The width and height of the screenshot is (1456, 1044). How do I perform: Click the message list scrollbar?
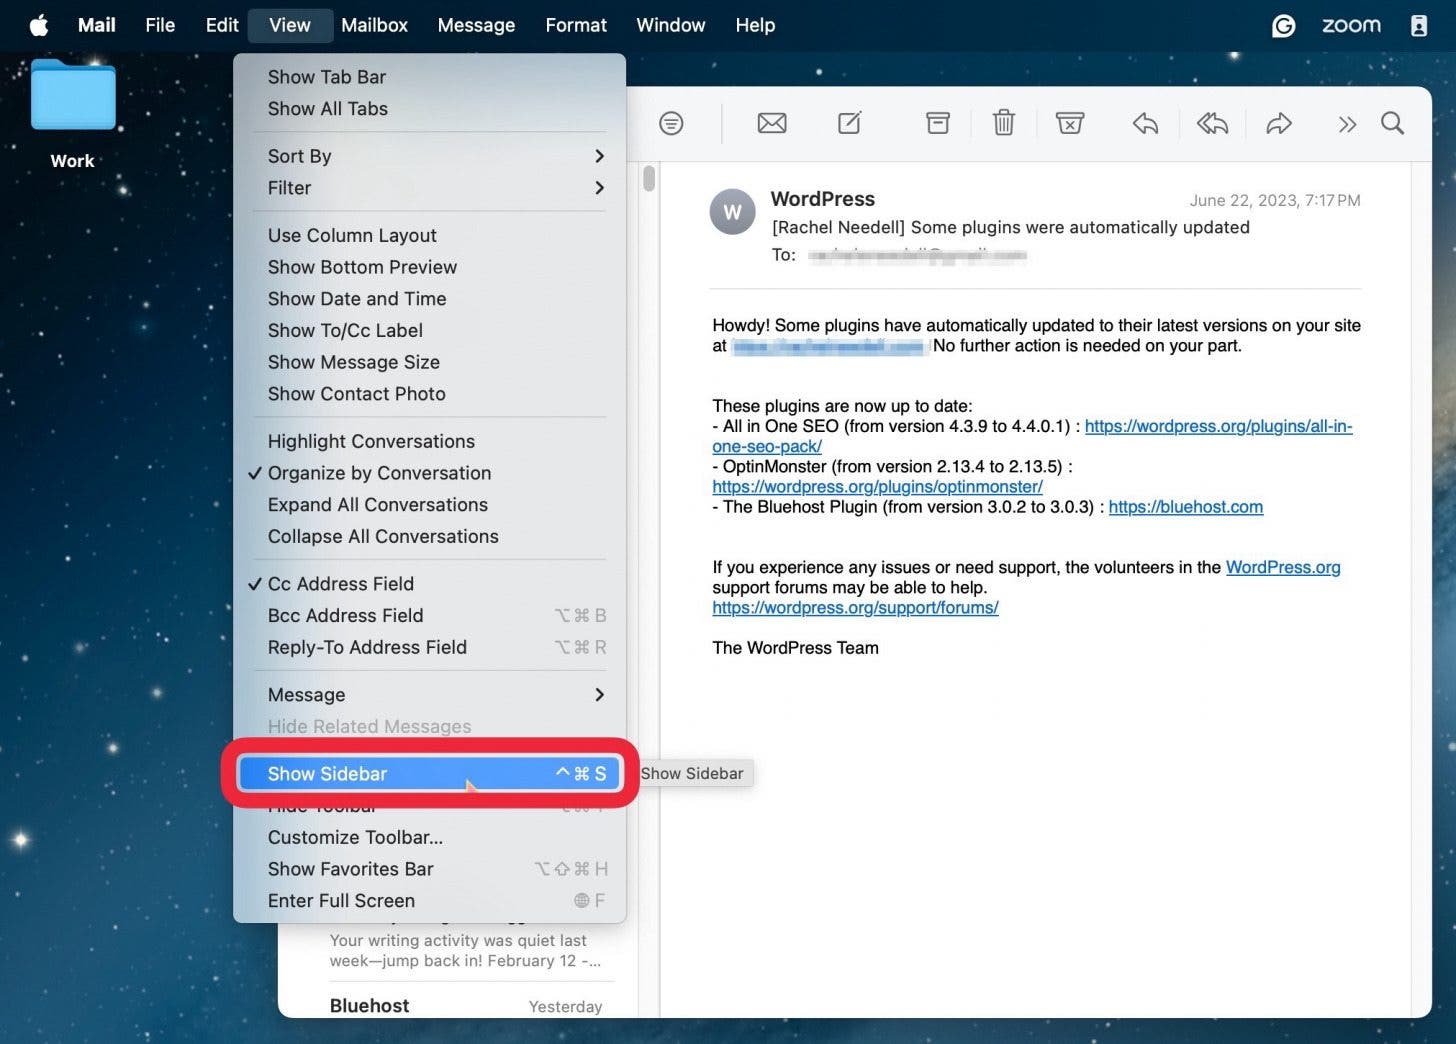[x=649, y=178]
